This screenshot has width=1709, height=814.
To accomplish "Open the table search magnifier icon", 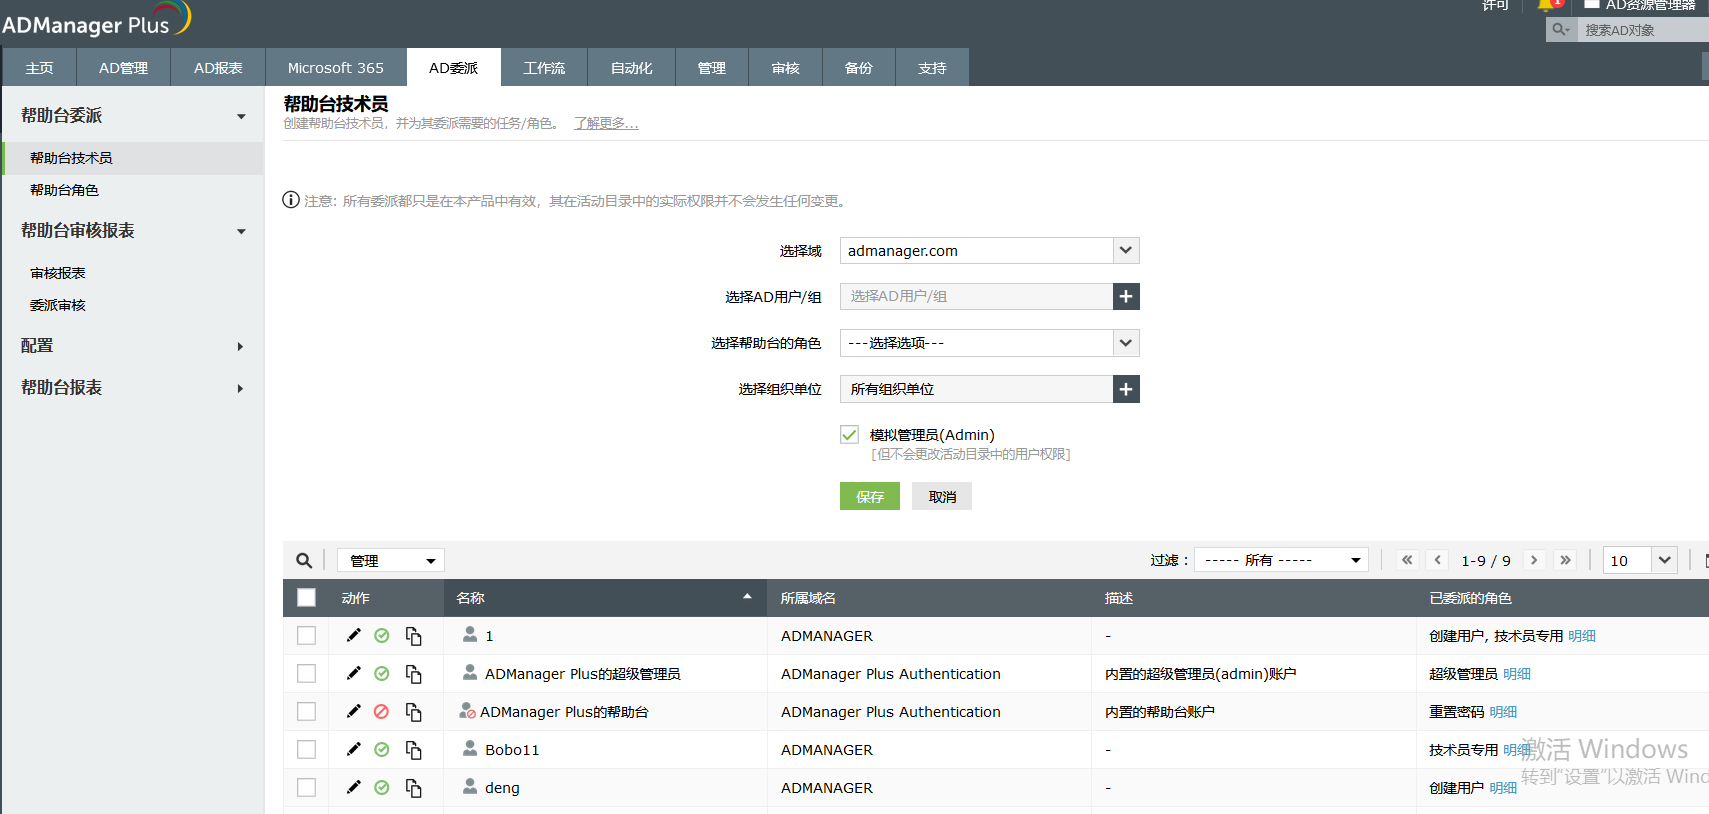I will pyautogui.click(x=304, y=561).
